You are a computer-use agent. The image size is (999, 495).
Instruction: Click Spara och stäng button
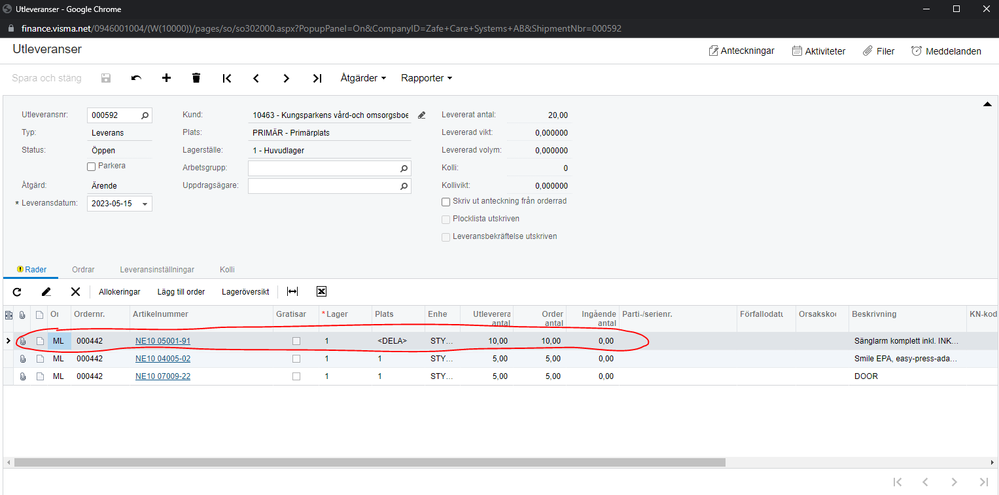[x=47, y=78]
